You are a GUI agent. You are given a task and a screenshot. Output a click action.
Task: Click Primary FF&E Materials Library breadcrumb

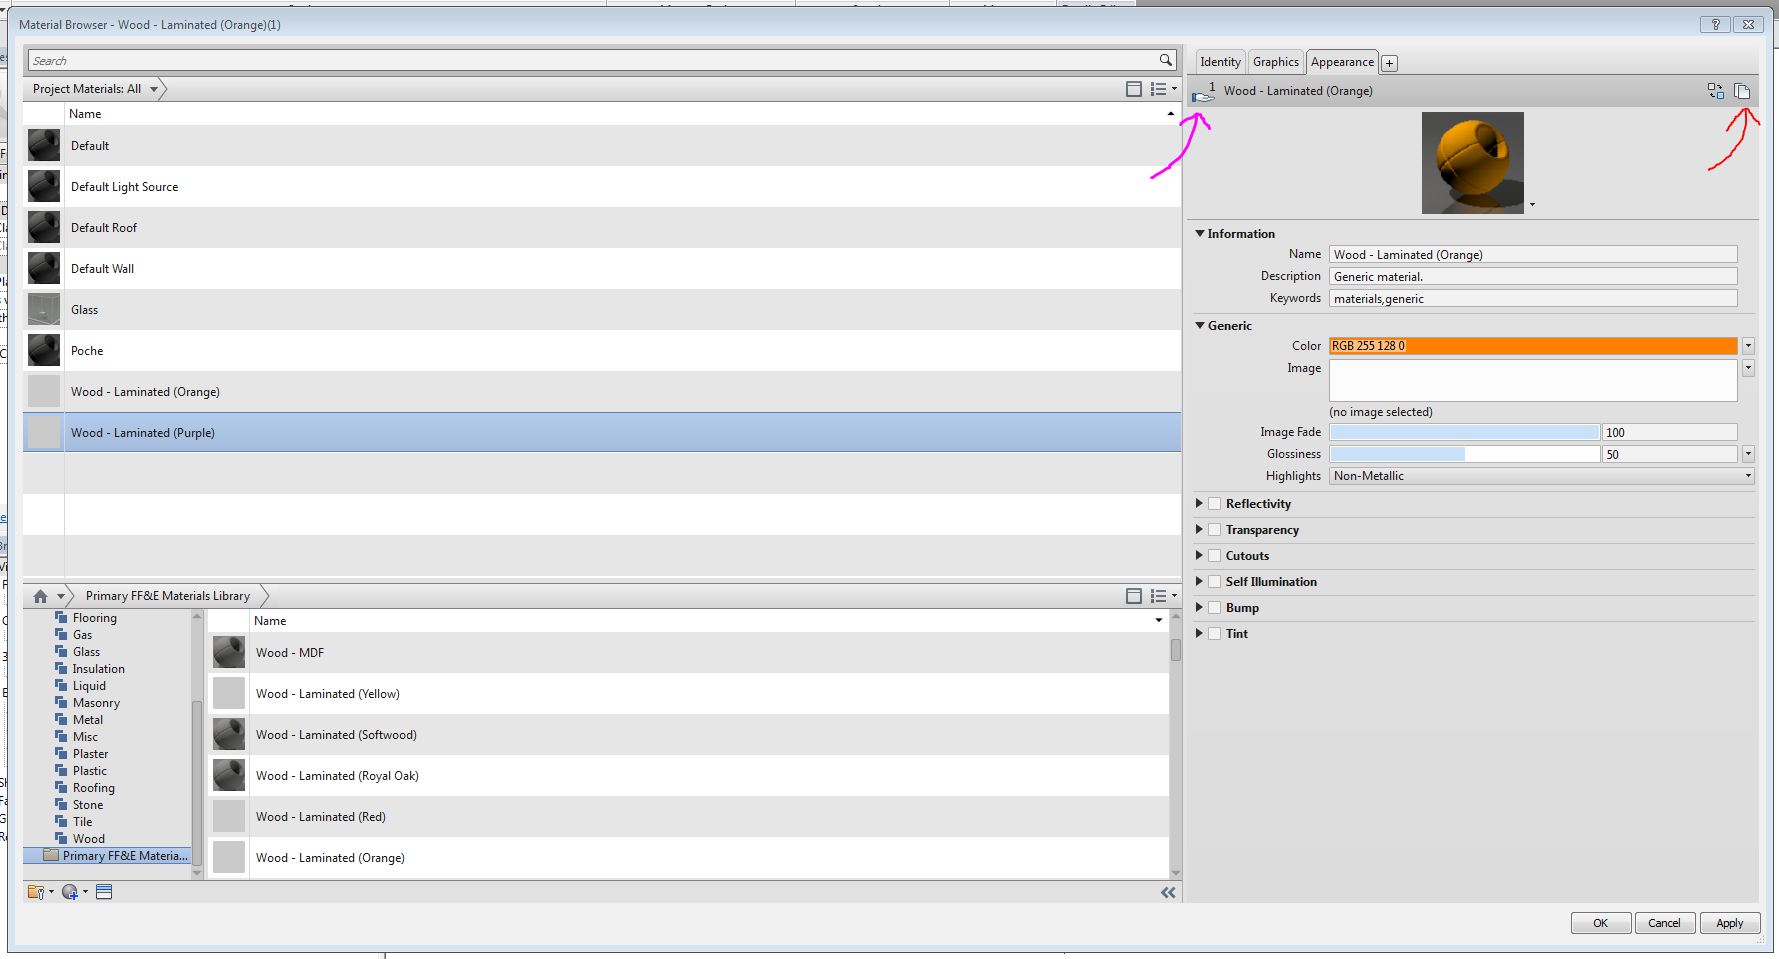click(x=168, y=596)
